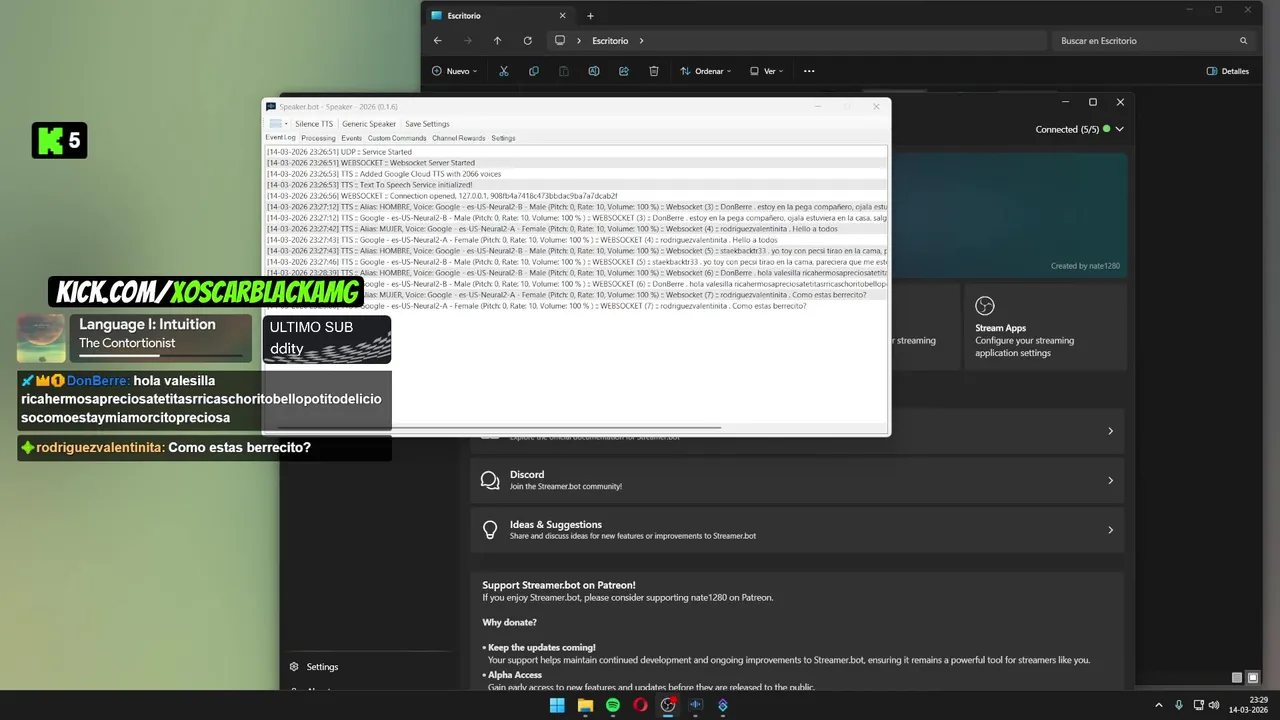The width and height of the screenshot is (1280, 720).
Task: Click the rodriguezvalentinita chat username in overlay
Action: tap(100, 448)
